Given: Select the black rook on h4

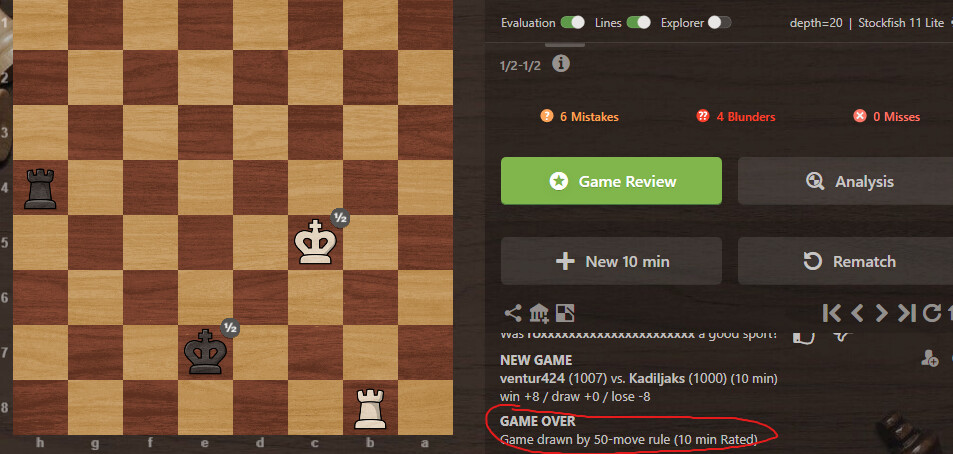Looking at the screenshot, I should click(40, 189).
